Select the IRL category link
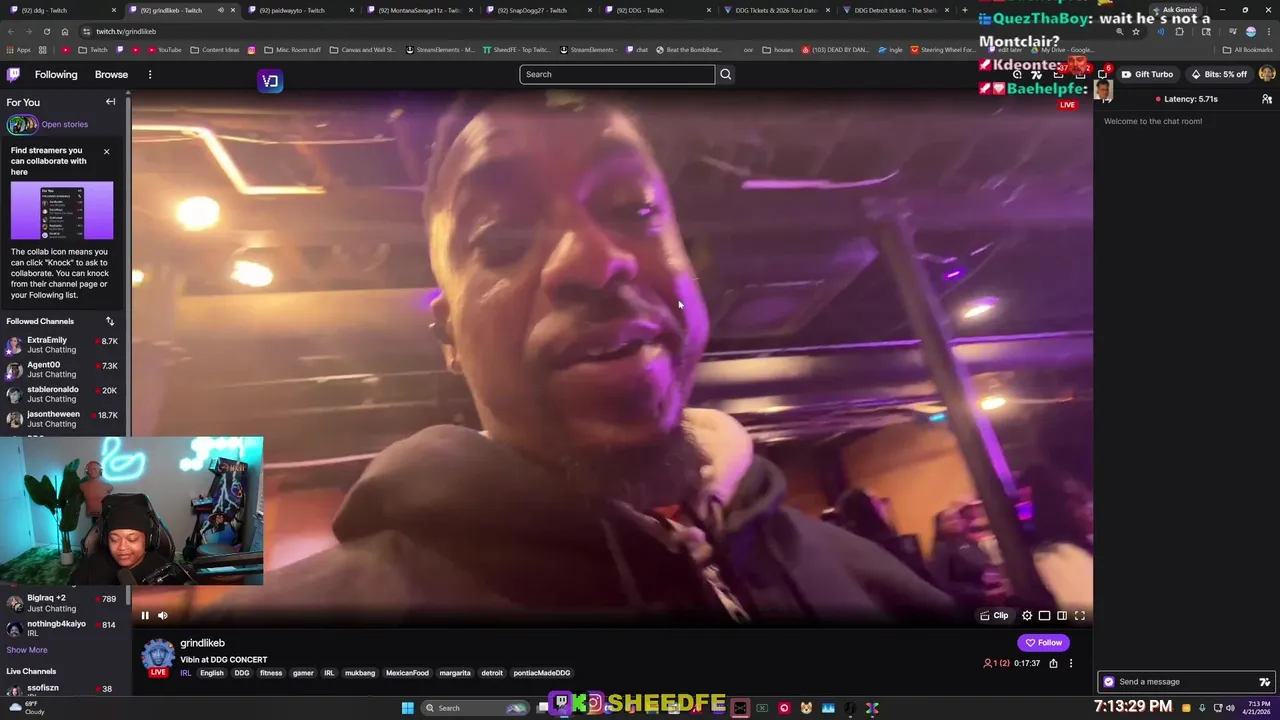The height and width of the screenshot is (720, 1280). (x=185, y=673)
